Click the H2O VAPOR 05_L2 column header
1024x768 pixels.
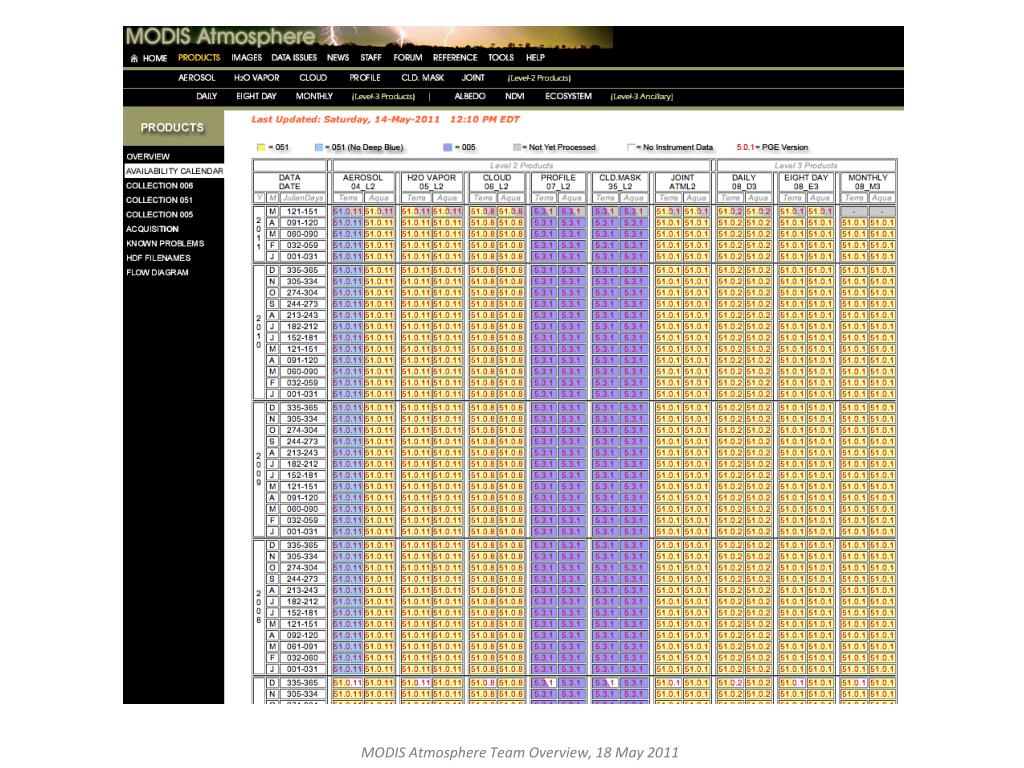(x=431, y=182)
